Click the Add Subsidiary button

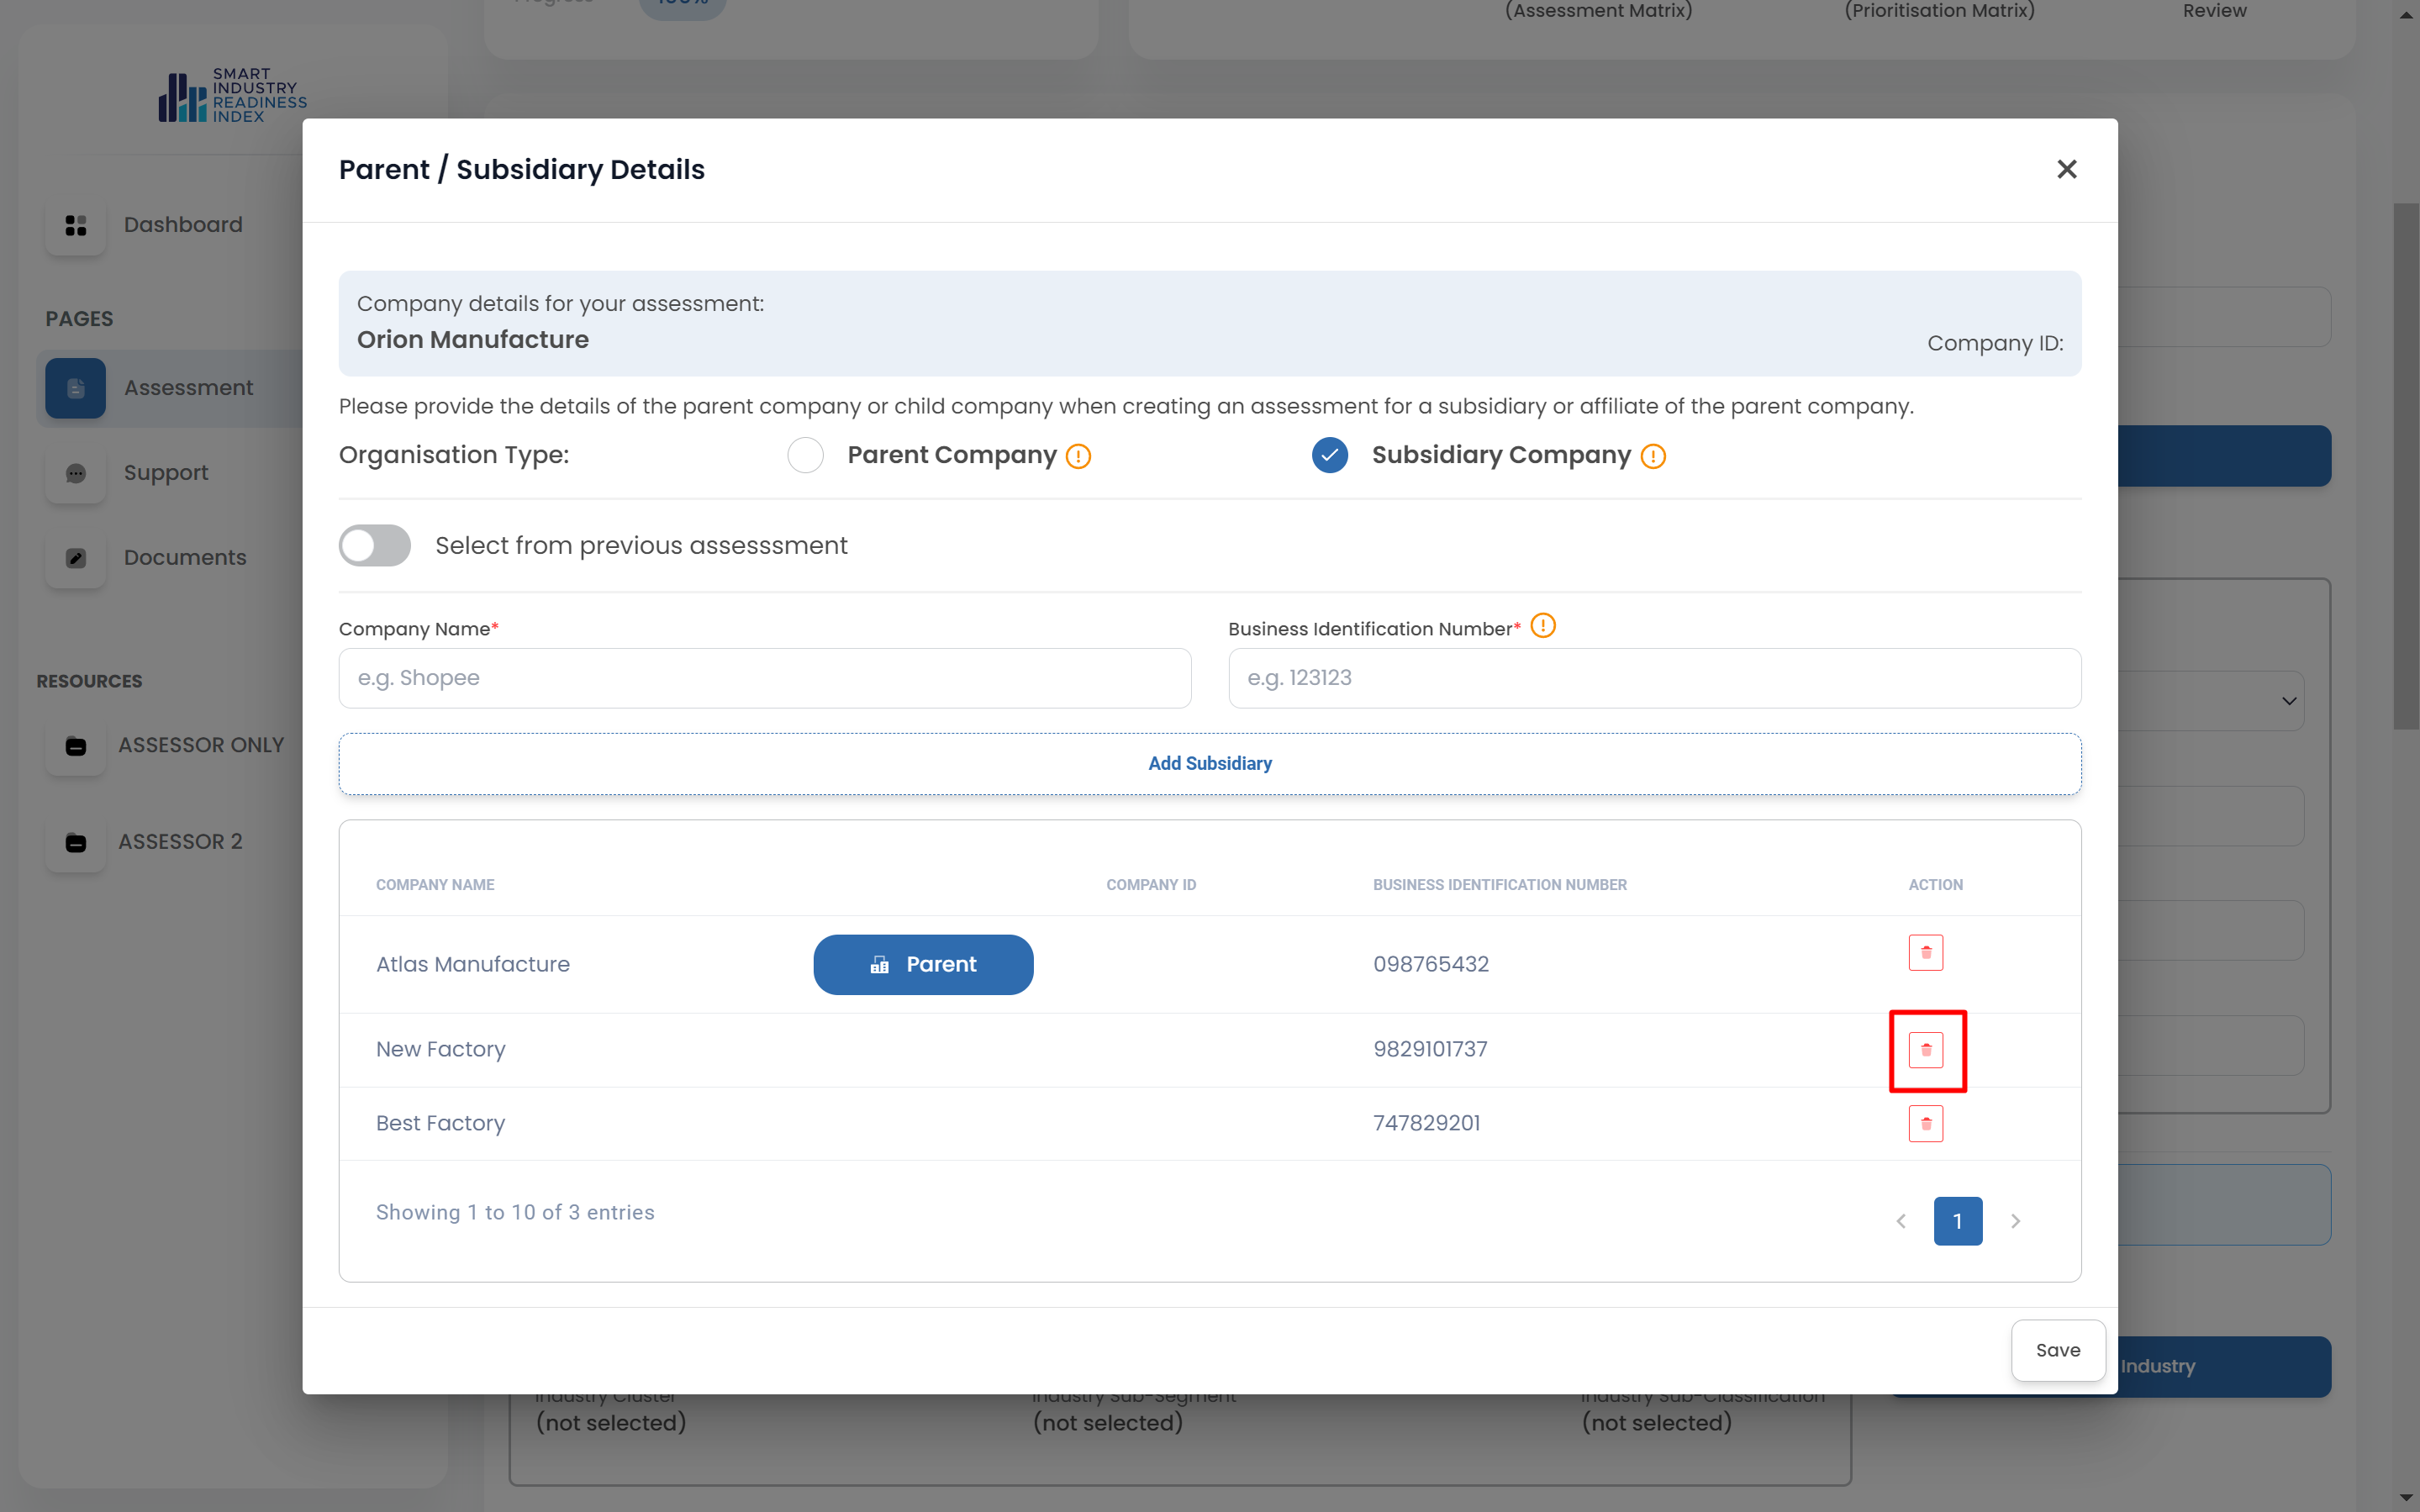point(1209,763)
